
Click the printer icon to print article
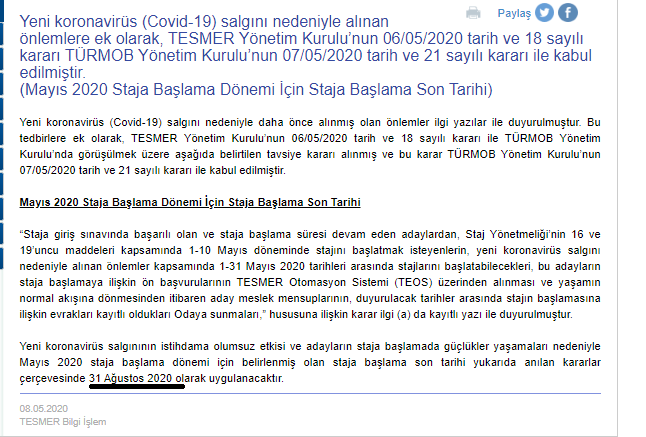pyautogui.click(x=473, y=13)
